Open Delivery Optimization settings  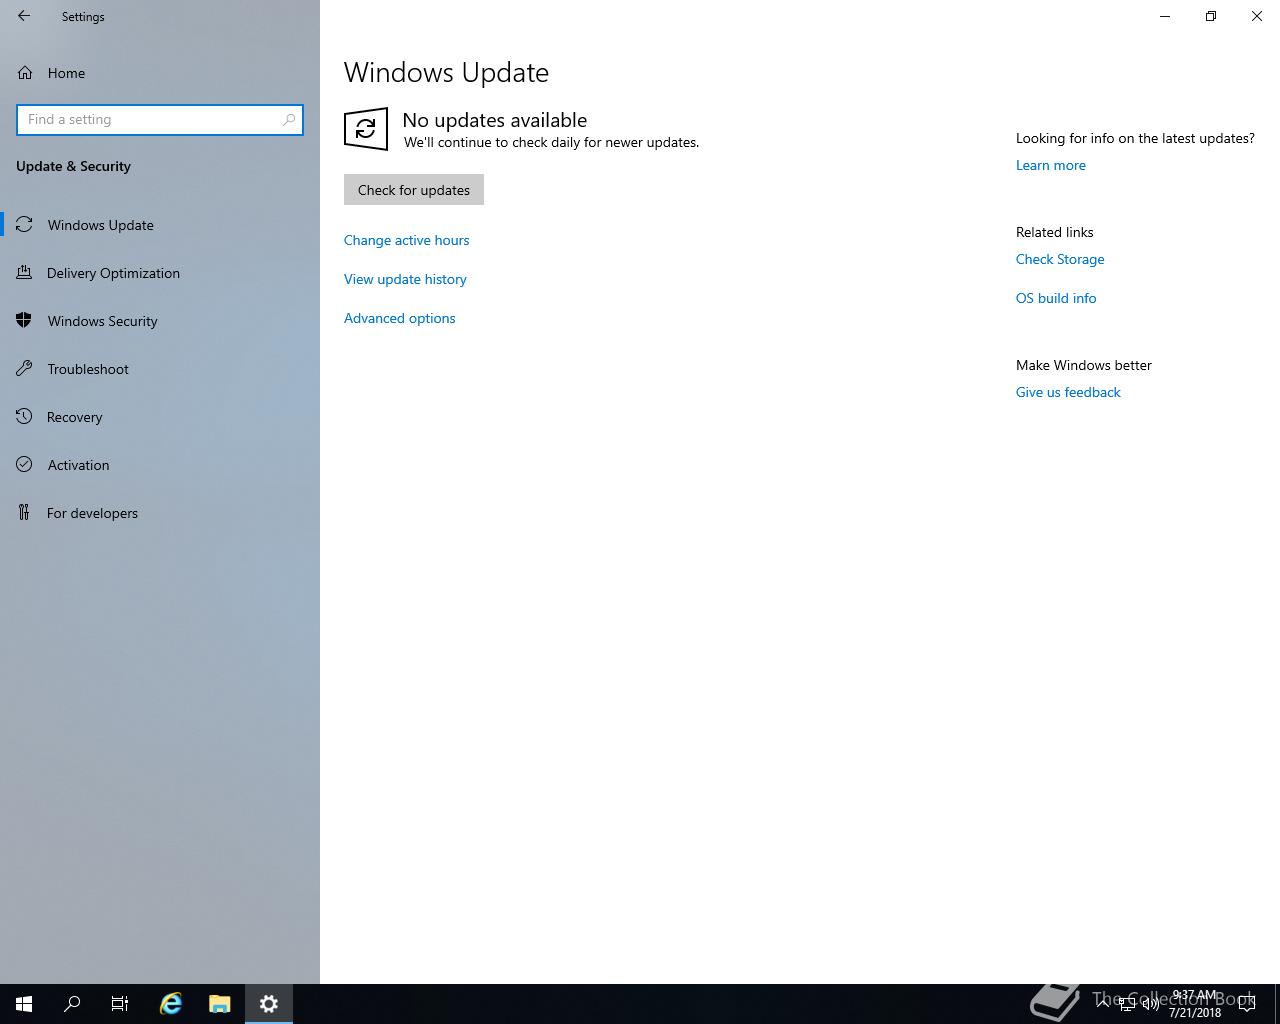click(x=160, y=273)
